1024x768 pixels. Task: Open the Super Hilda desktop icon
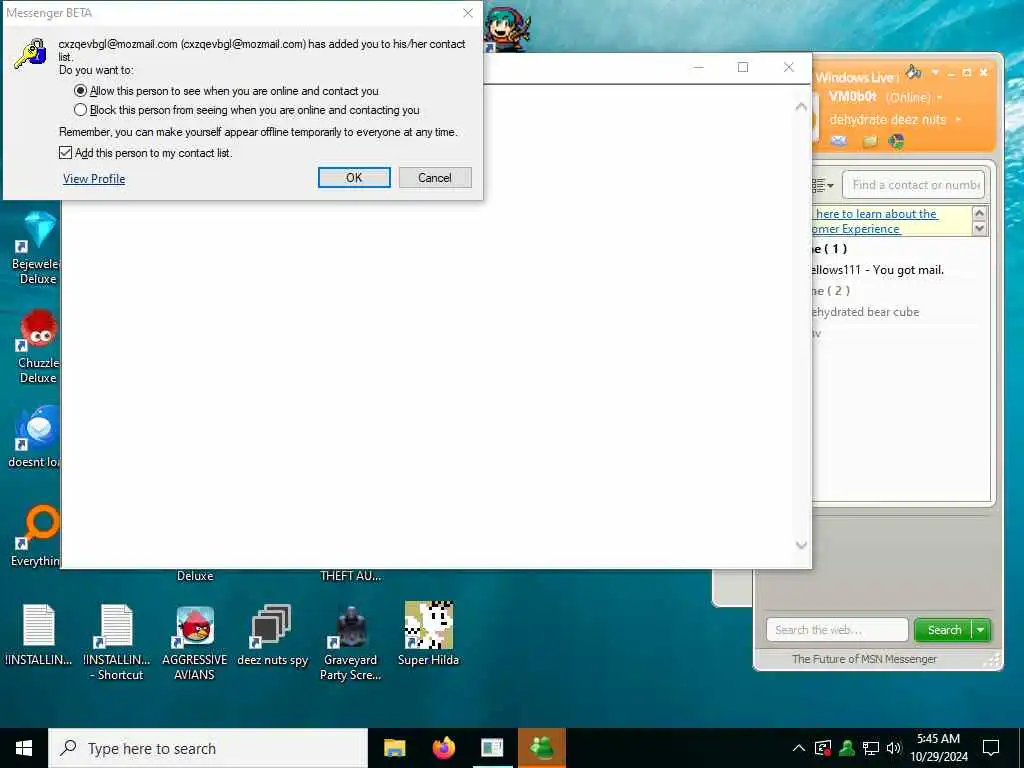point(428,633)
